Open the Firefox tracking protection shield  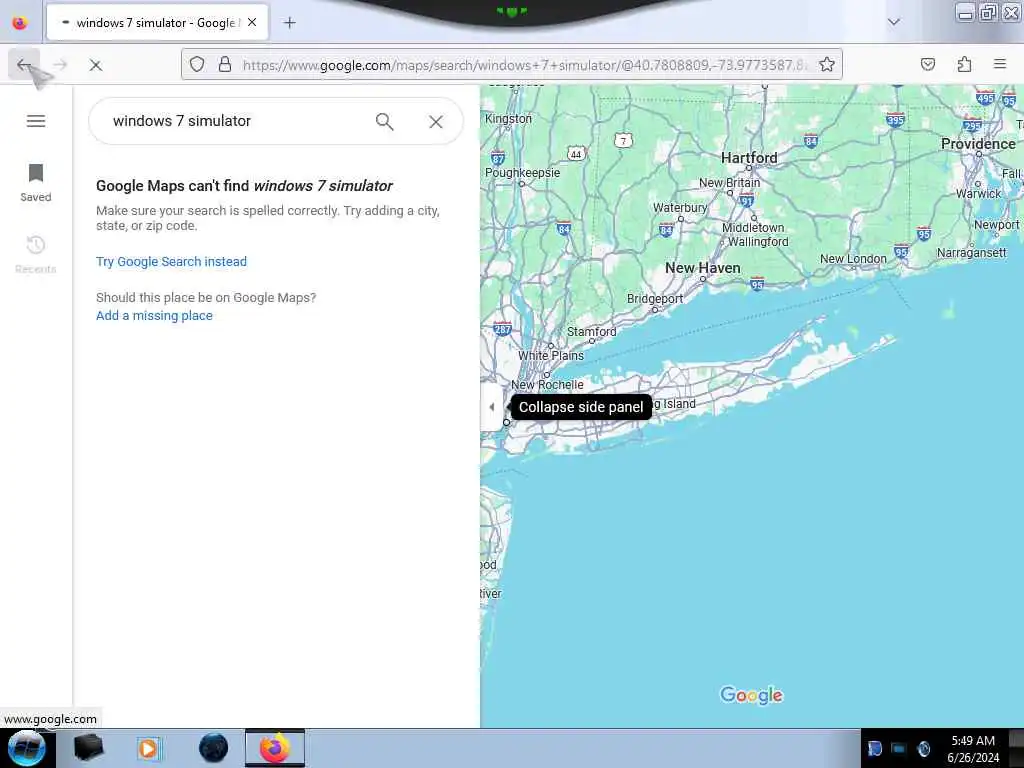(197, 64)
